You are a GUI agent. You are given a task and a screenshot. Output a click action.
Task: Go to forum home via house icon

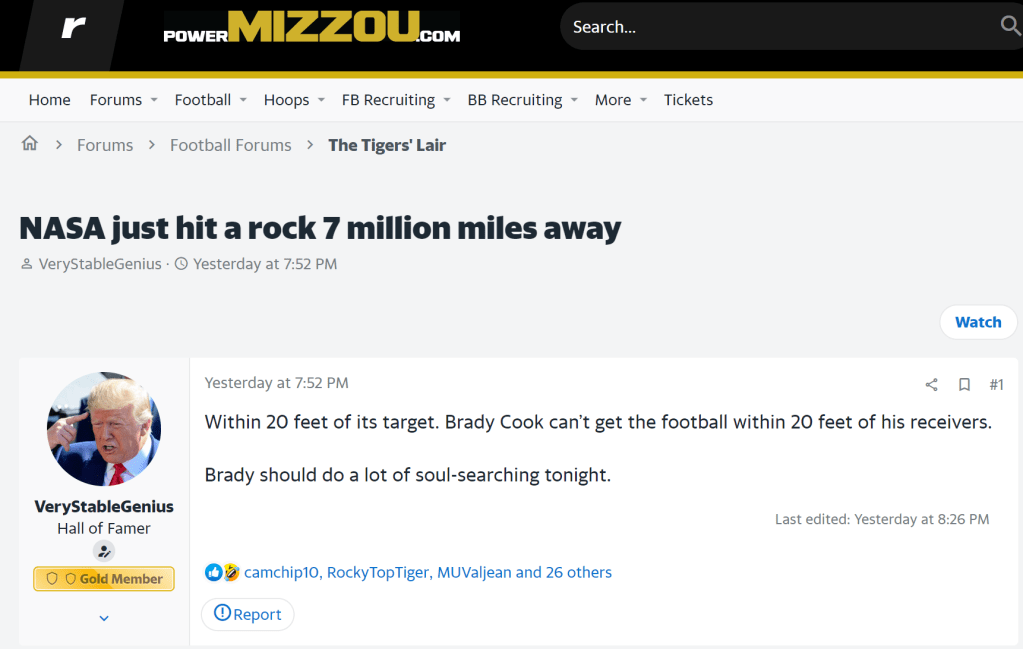30,144
